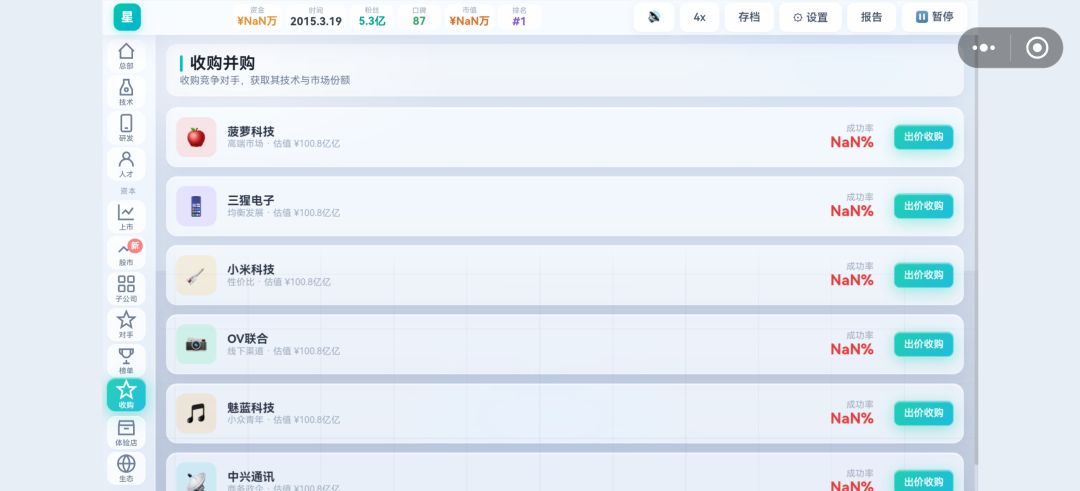This screenshot has height=491, width=1080.
Task: Click the page's vertical scrollbar
Action: 975,248
